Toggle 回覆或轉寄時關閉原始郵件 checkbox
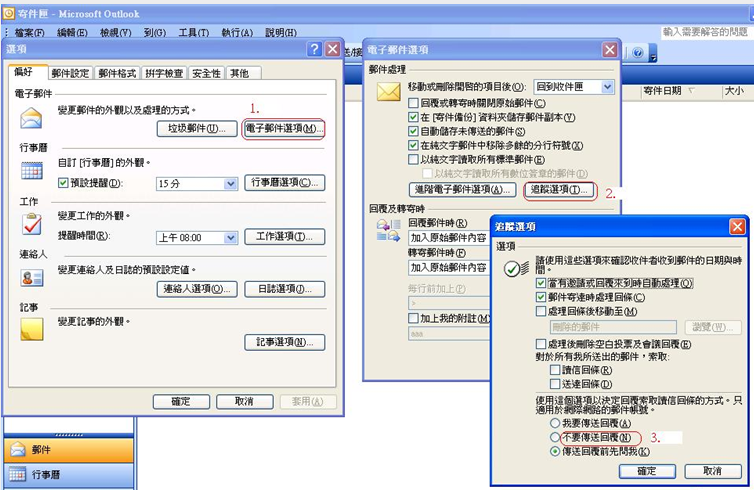This screenshot has height=490, width=754. tap(413, 103)
